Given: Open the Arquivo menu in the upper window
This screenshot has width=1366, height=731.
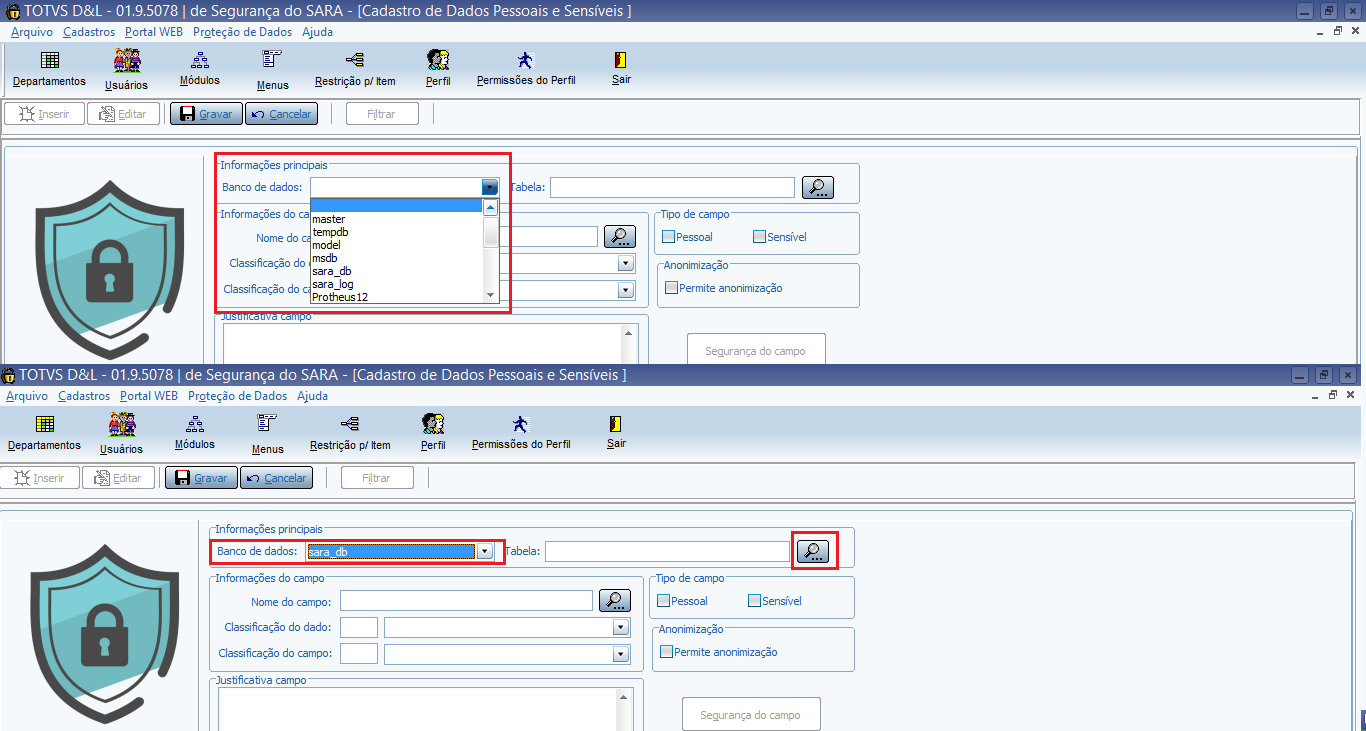Looking at the screenshot, I should 32,32.
